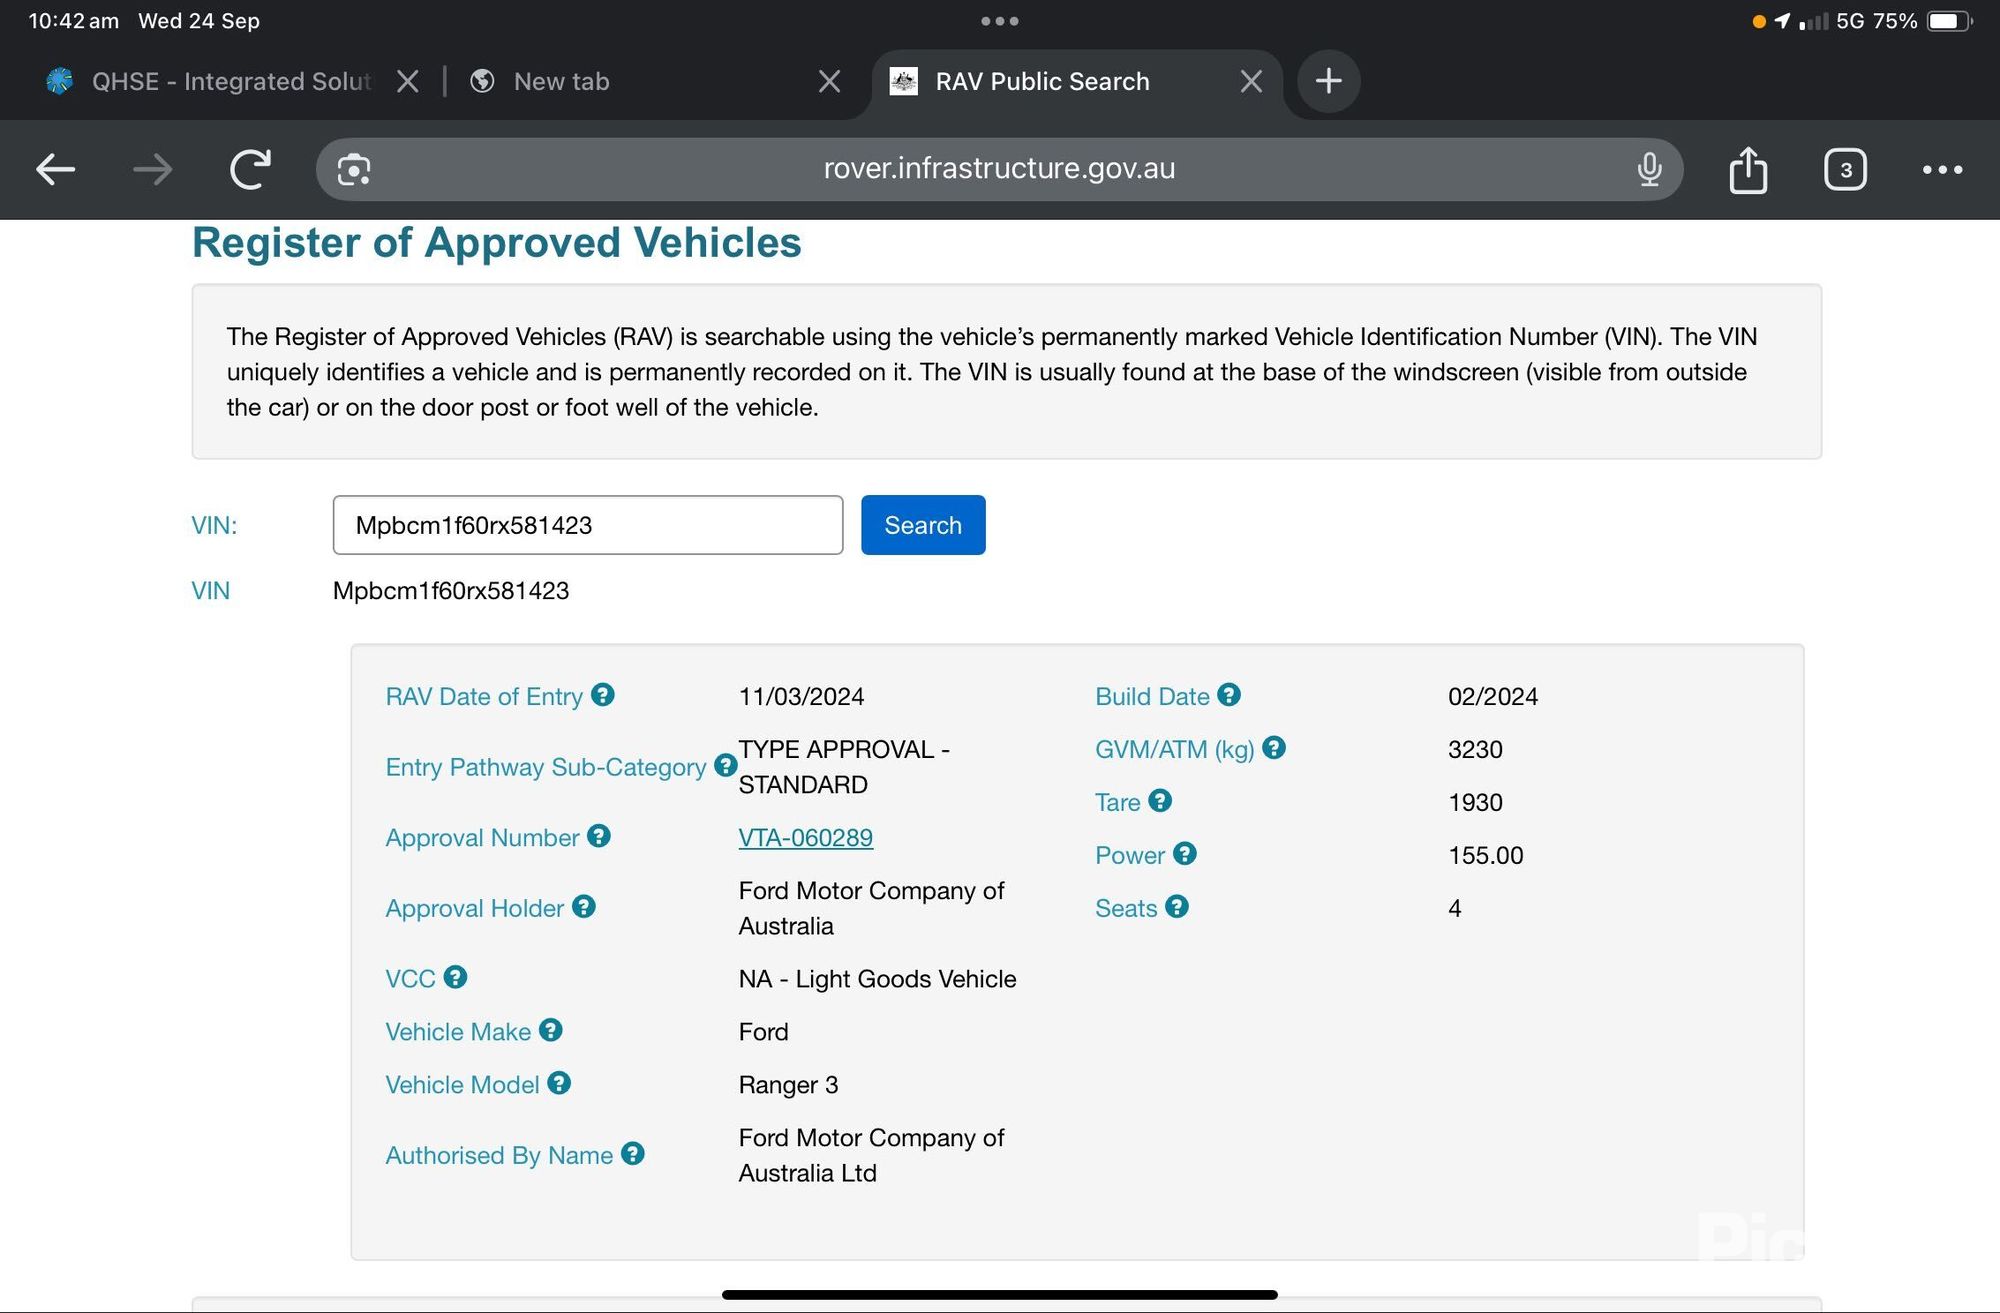The image size is (2000, 1313).
Task: Click the Register of Approved Vehicles heading
Action: (496, 243)
